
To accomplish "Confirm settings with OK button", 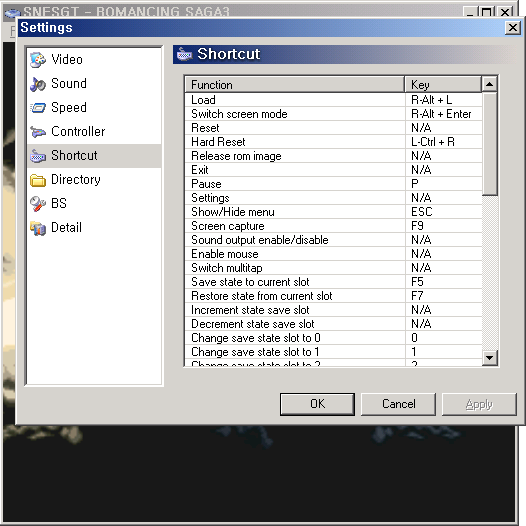I will 317,404.
